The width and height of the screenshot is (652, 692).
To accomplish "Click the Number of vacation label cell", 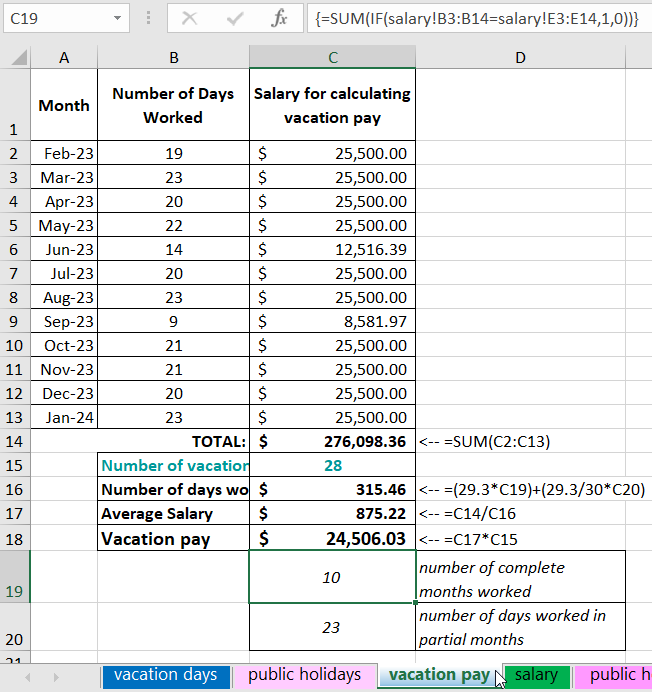I will 173,465.
